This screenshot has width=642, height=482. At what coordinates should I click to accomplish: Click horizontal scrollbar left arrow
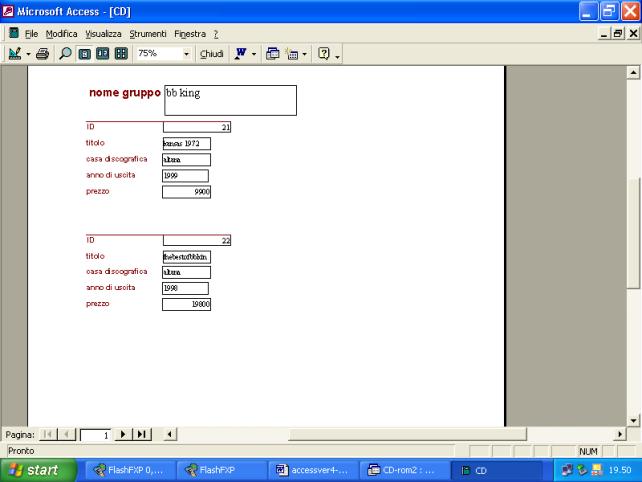170,434
